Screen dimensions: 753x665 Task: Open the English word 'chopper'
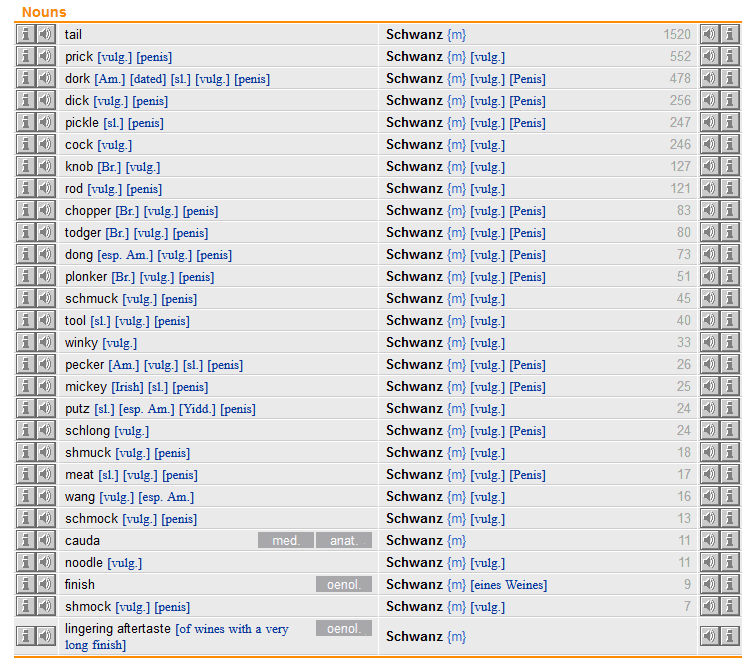point(88,211)
